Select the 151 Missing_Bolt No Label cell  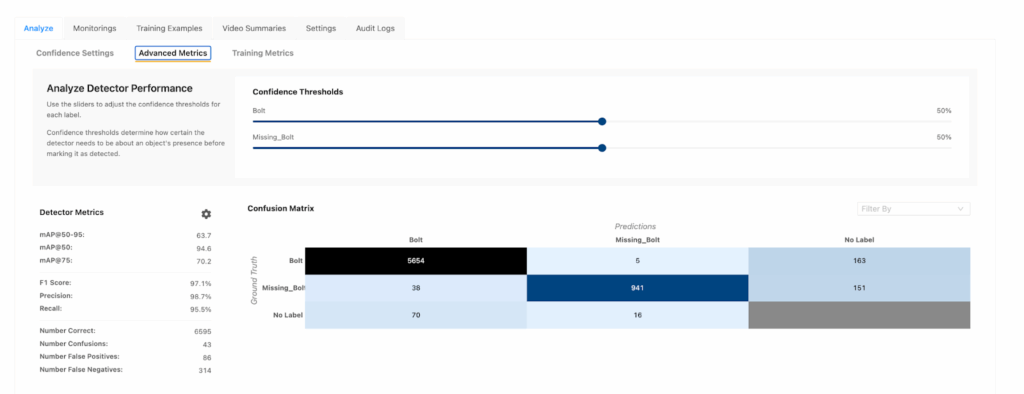(859, 287)
